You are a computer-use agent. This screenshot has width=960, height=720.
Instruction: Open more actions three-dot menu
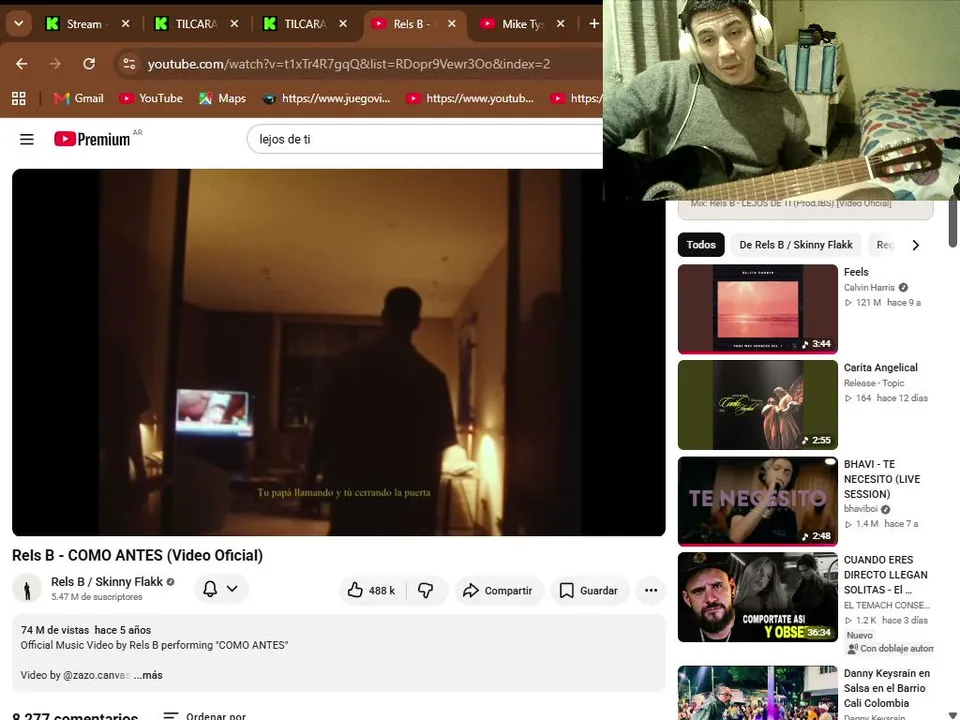click(651, 590)
